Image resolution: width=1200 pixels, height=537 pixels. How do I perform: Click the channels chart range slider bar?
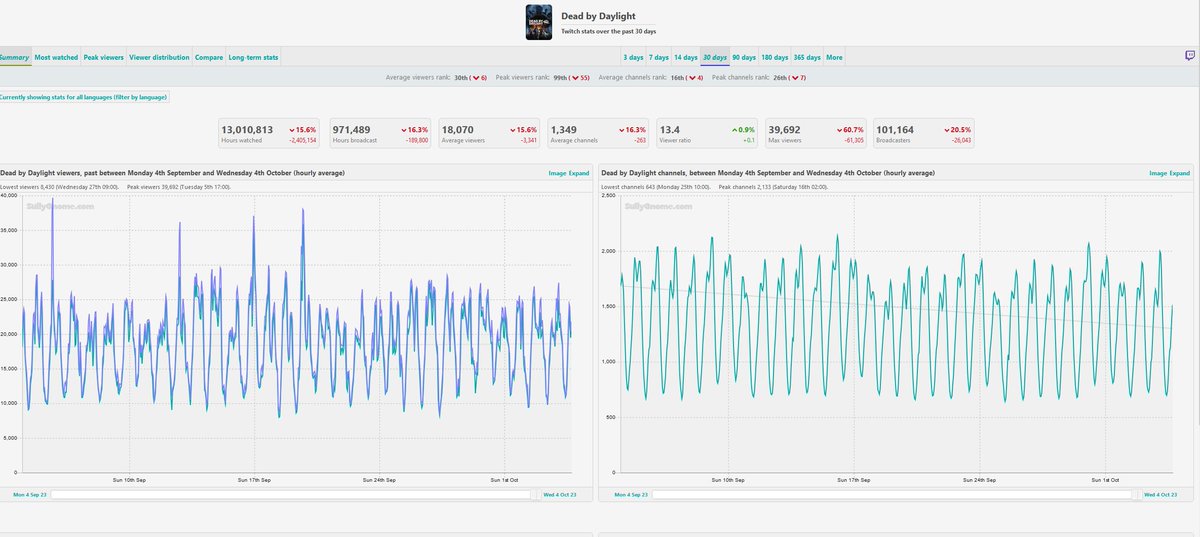click(892, 494)
